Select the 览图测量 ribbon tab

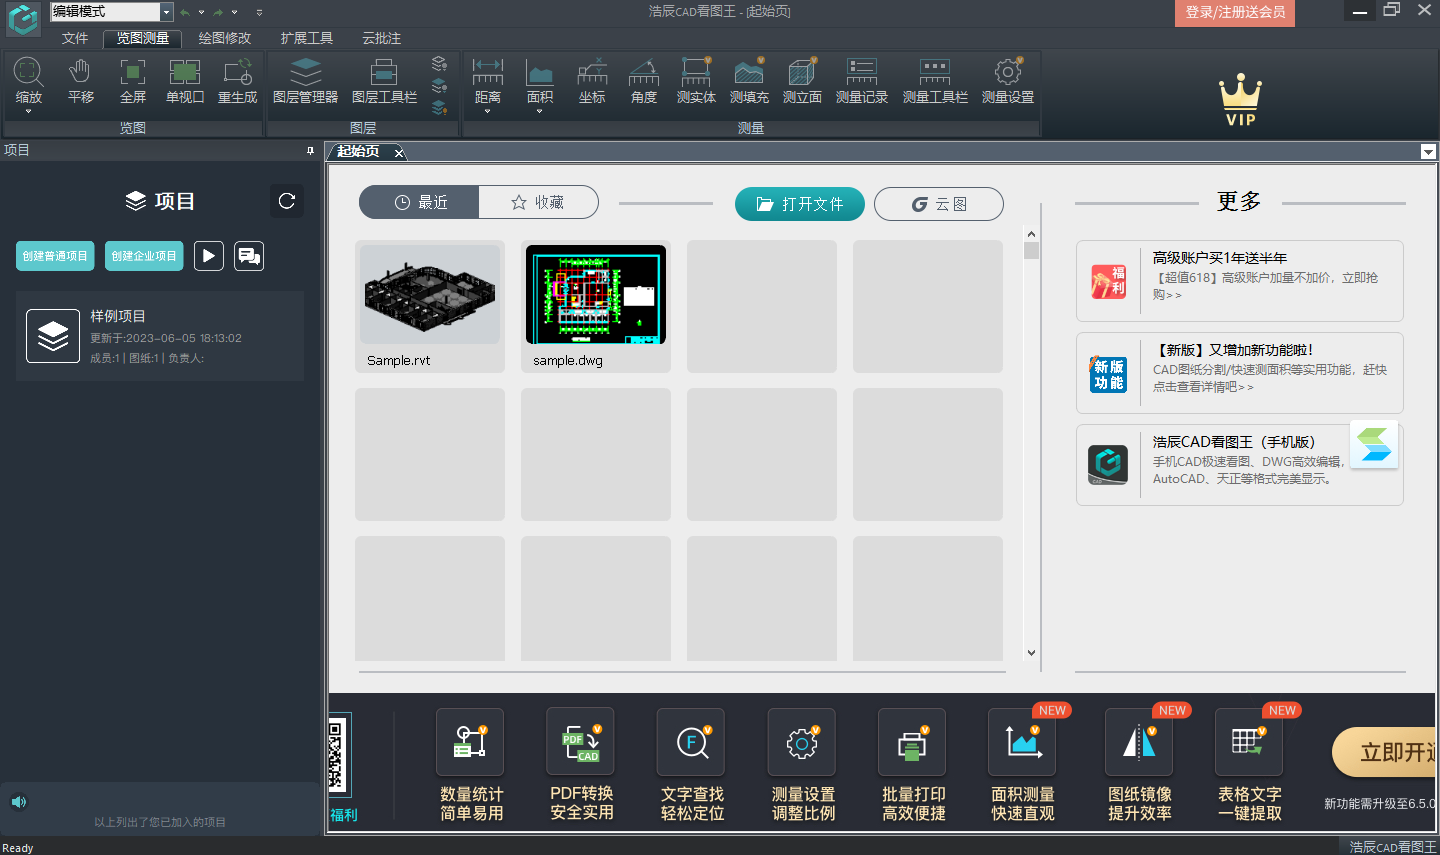click(x=142, y=38)
